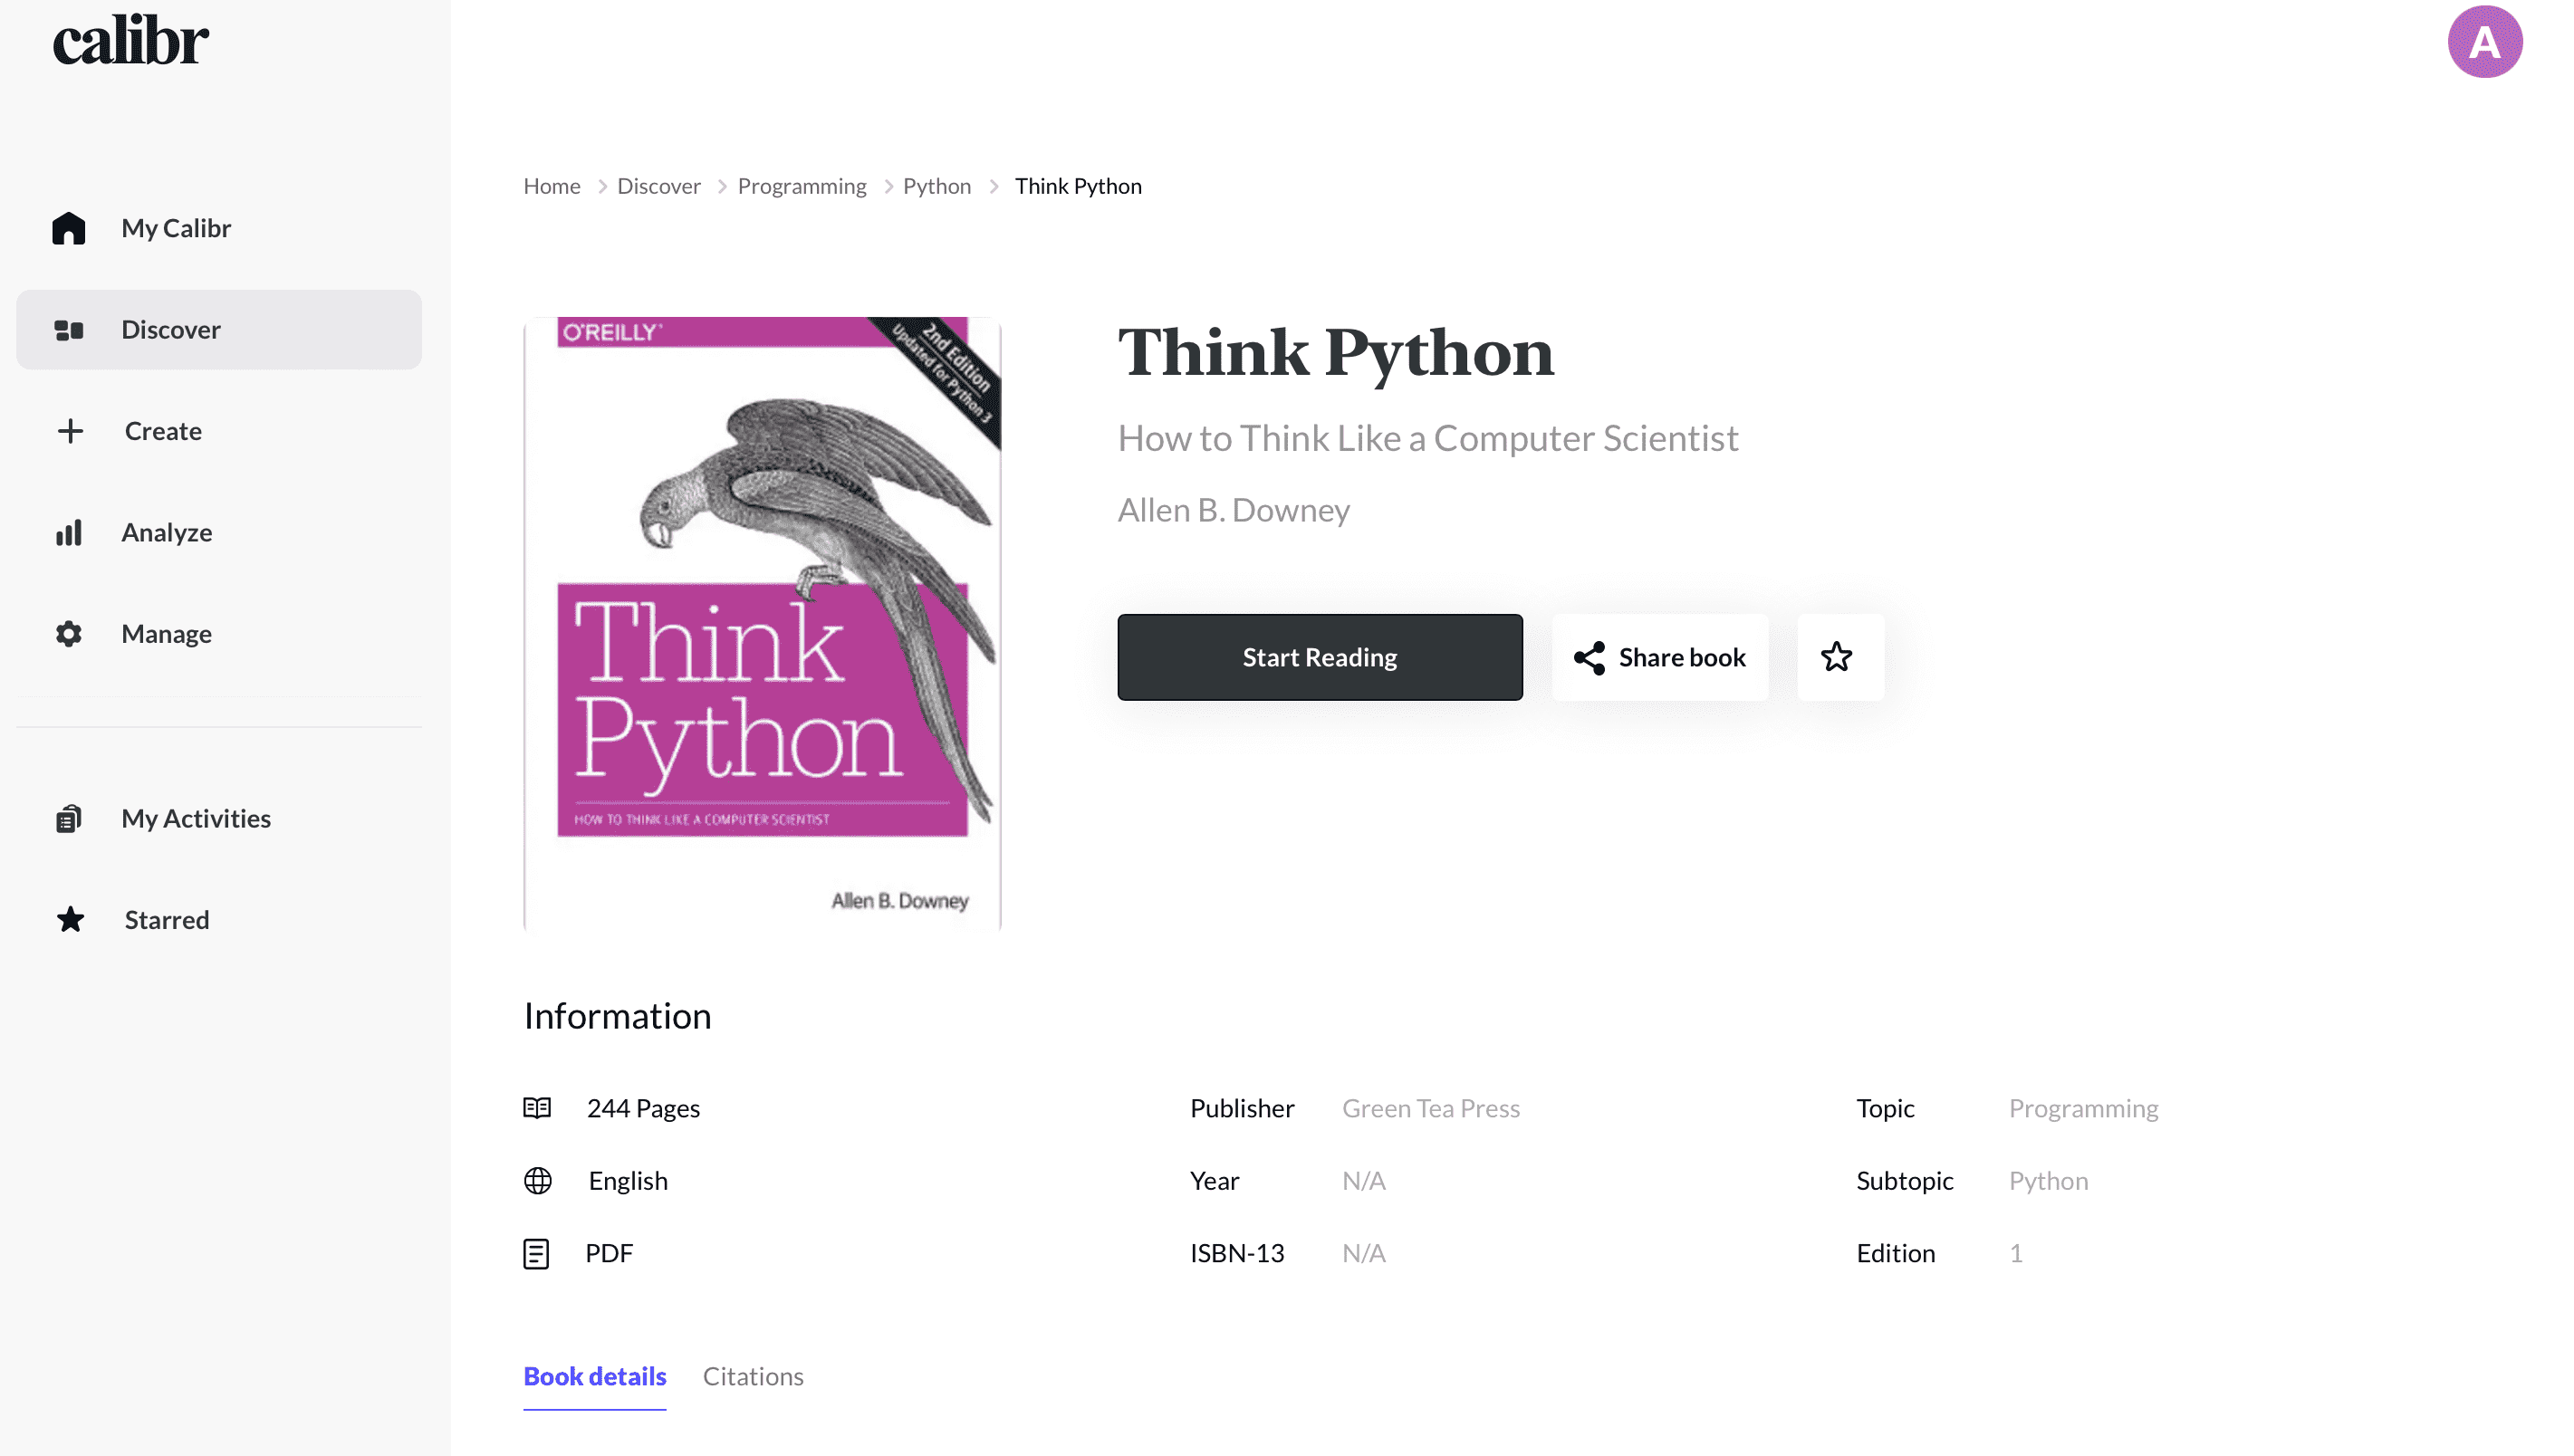The width and height of the screenshot is (2574, 1456).
Task: Open the Python breadcrumb link
Action: 937,186
